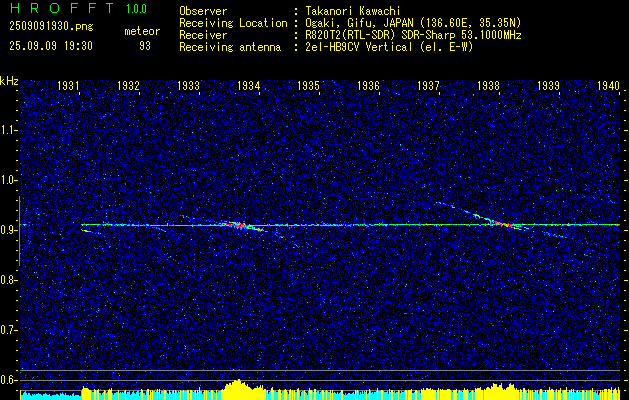Click the meteor count 93
Screen dimensions: 629x400
(145, 46)
